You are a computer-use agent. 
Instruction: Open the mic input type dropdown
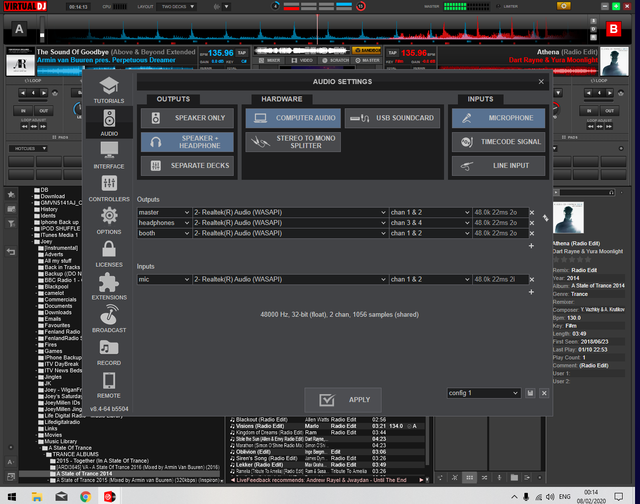pyautogui.click(x=164, y=280)
